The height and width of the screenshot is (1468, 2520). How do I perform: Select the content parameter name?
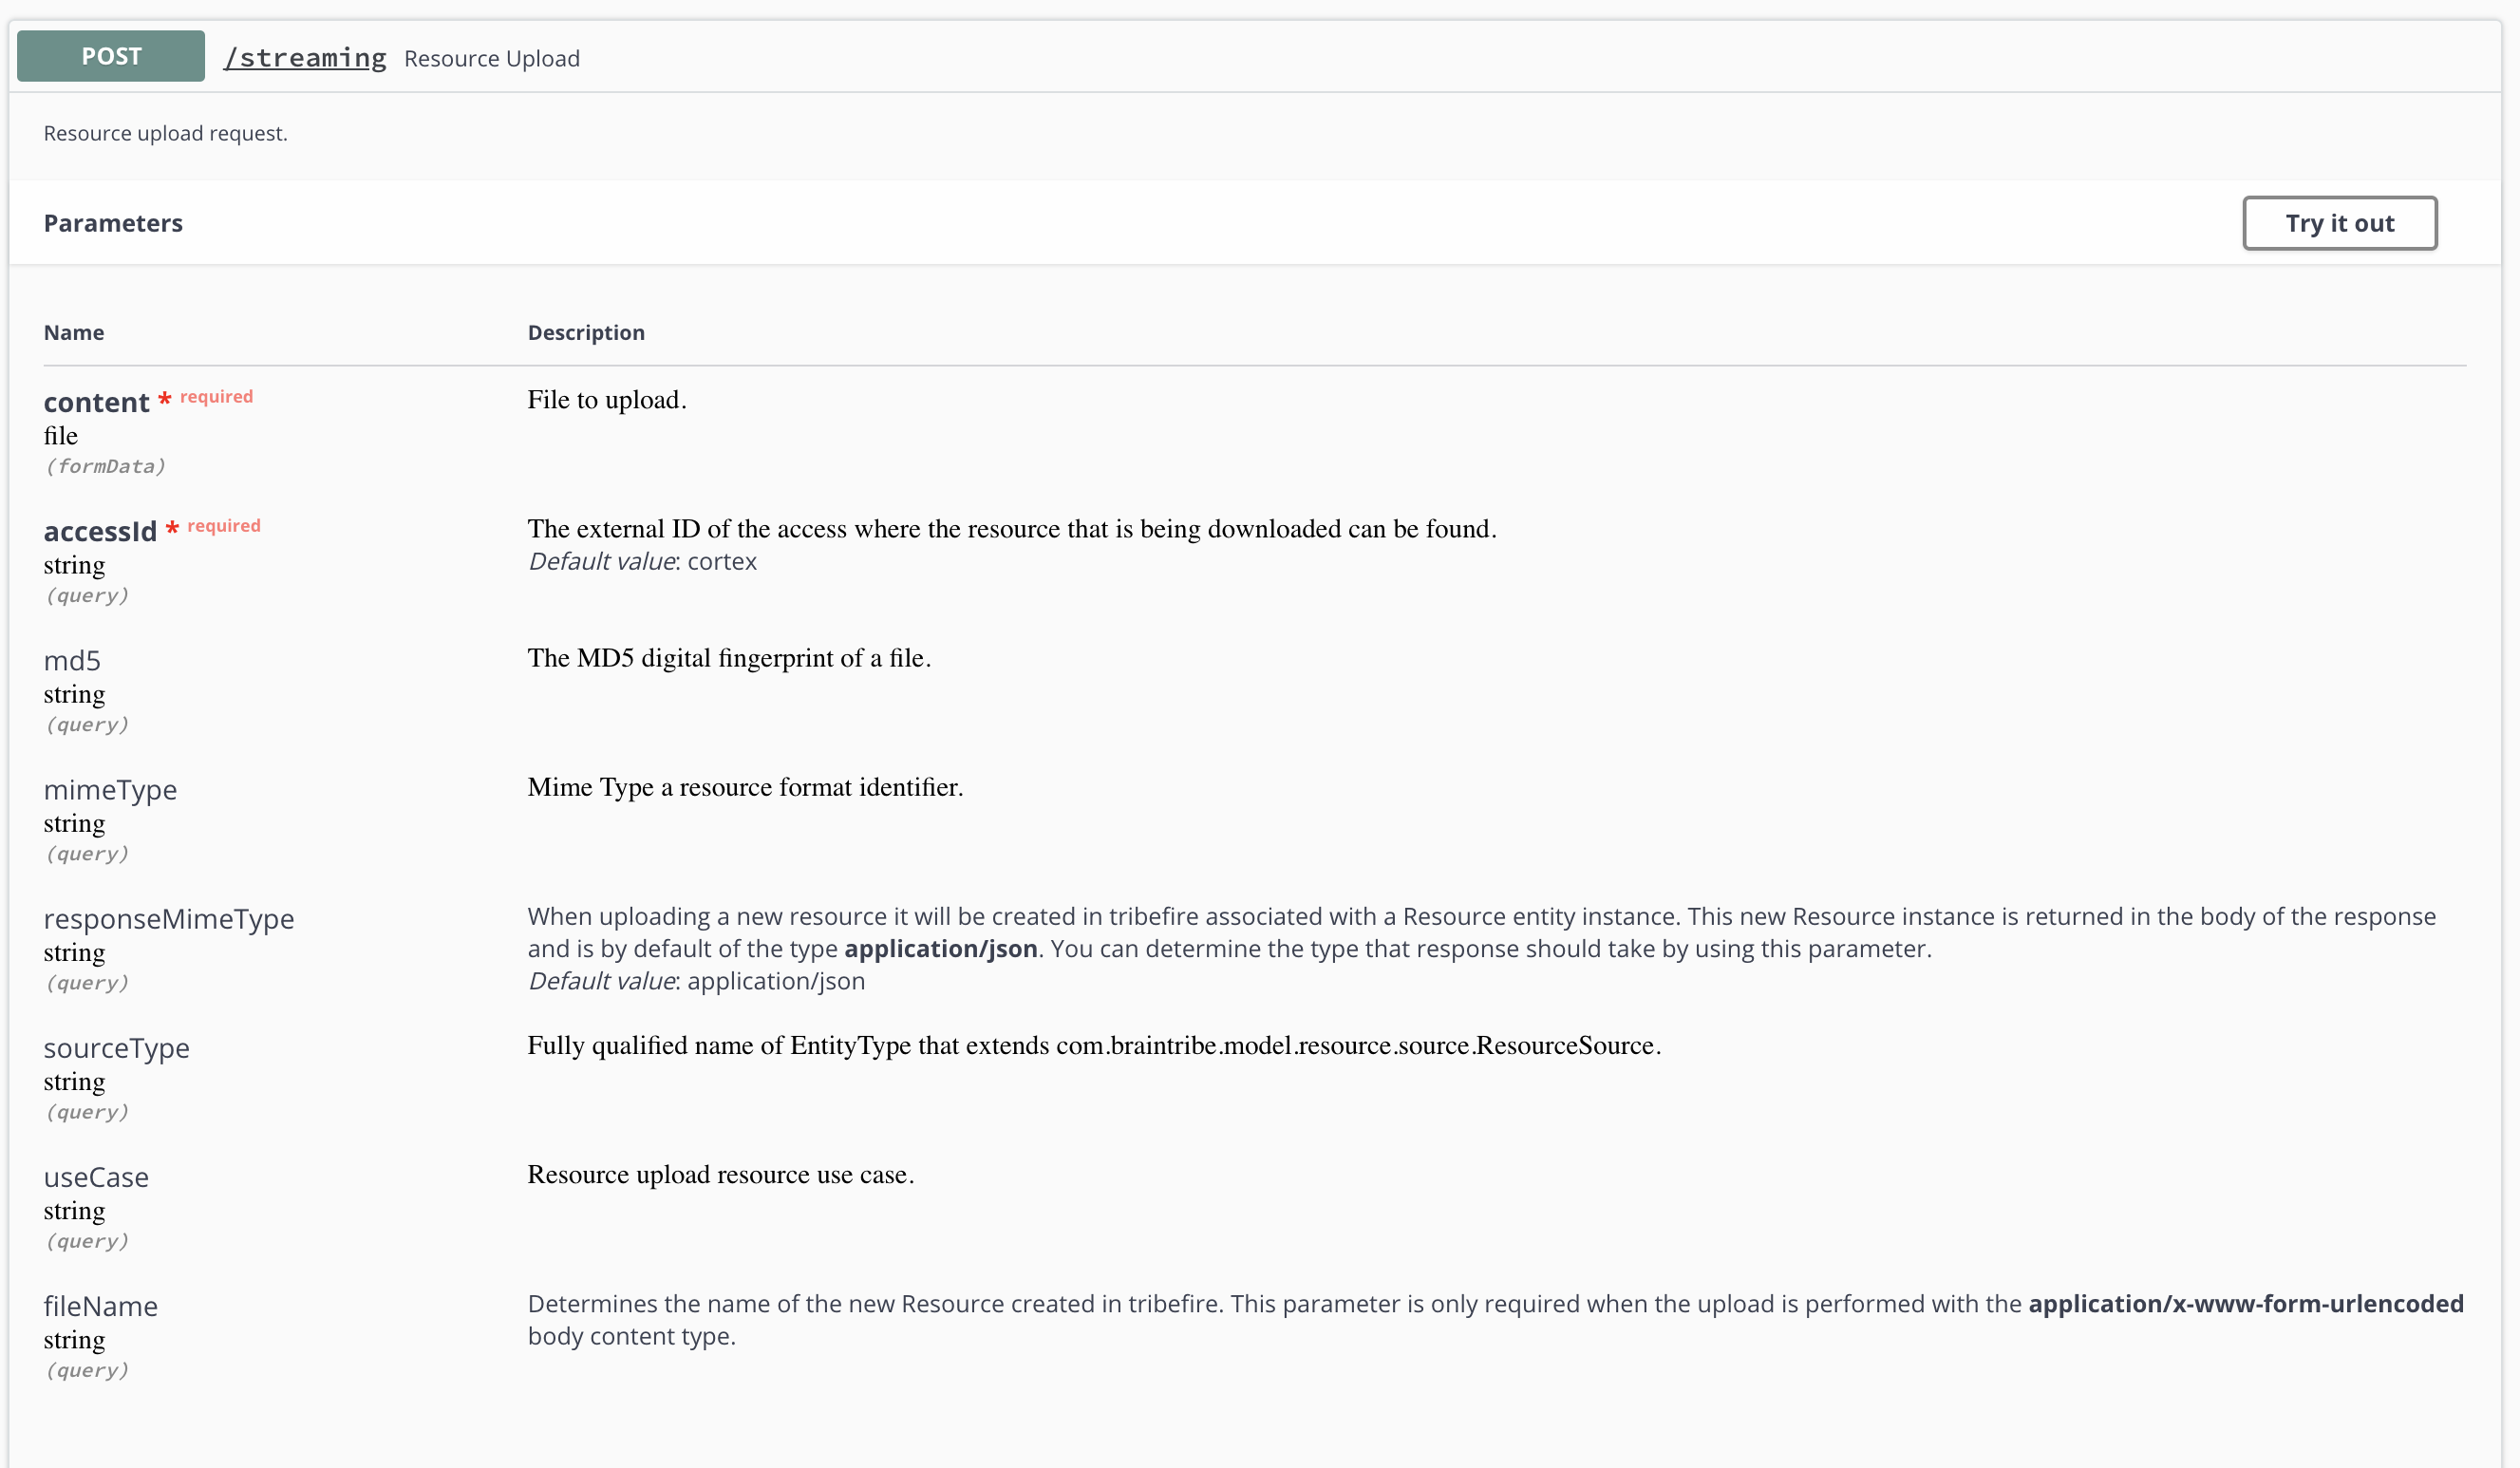[x=96, y=402]
